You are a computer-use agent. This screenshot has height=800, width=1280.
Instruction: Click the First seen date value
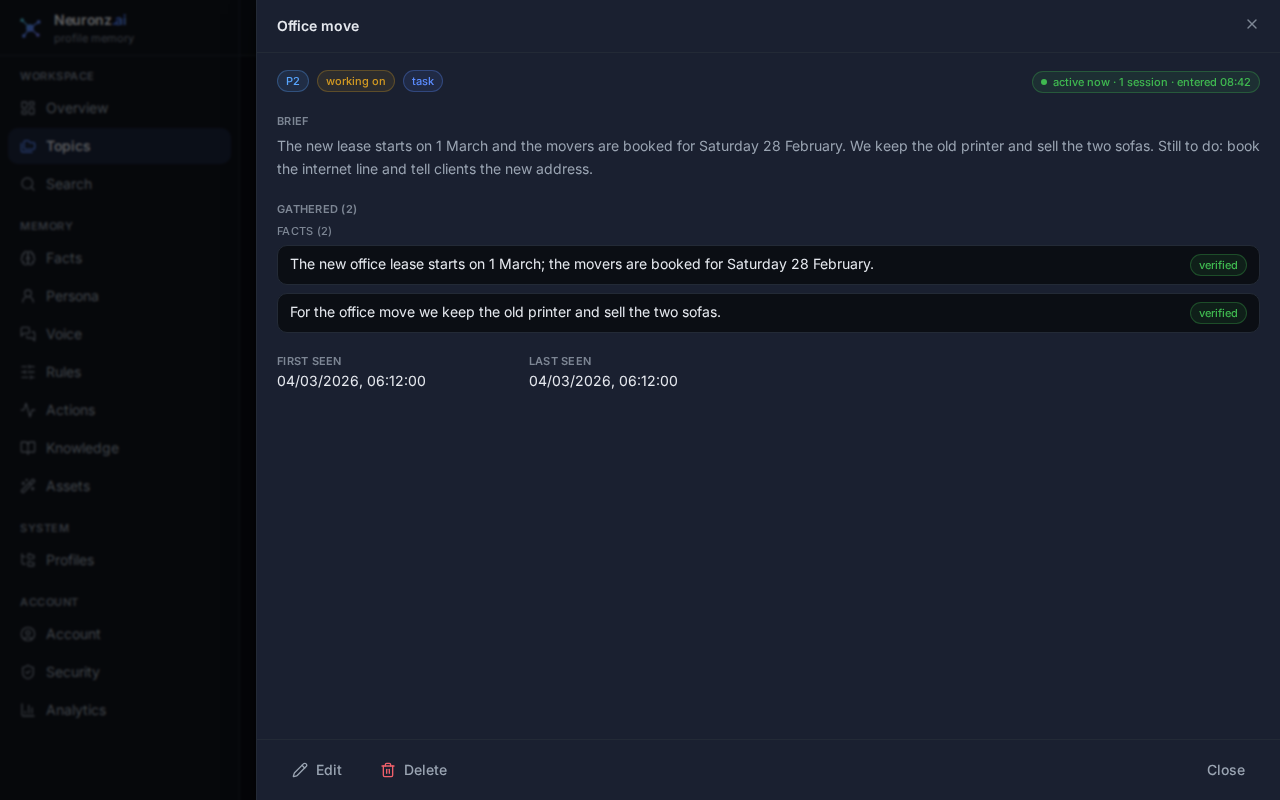[x=351, y=381]
